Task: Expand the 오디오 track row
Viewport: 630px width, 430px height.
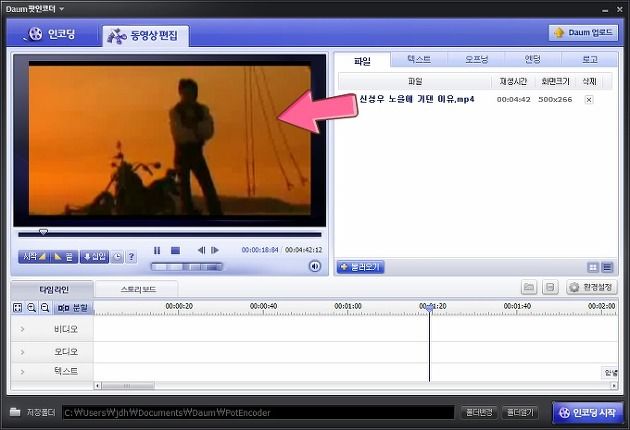Action: (x=22, y=352)
